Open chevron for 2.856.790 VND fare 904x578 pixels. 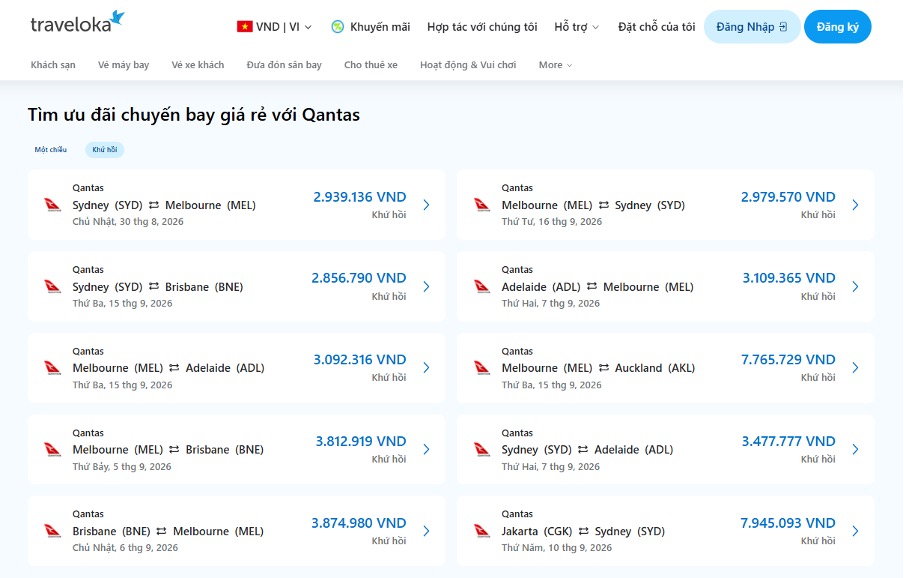pos(426,286)
